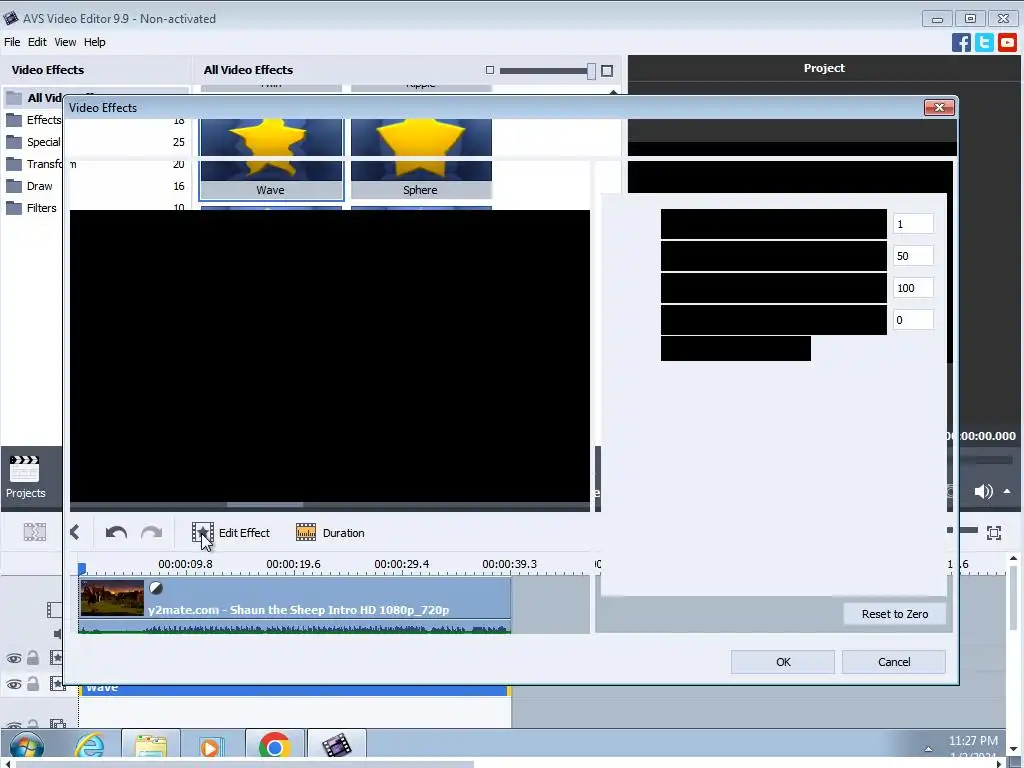Toggle visibility of the first effects track
Screen dimensions: 1024x768
(14, 658)
